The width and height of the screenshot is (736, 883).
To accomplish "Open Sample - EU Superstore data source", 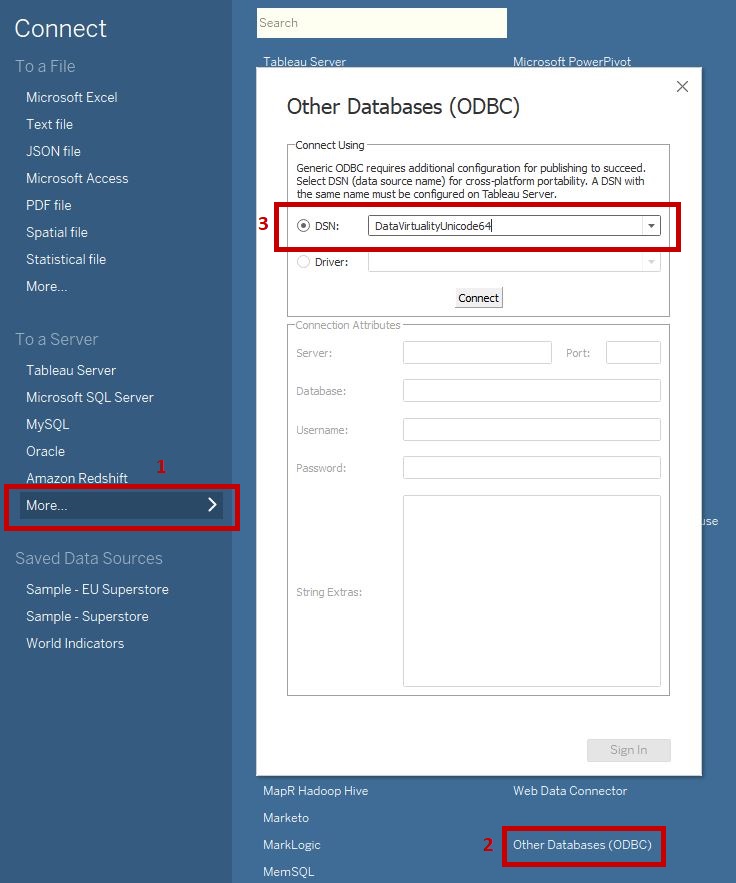I will [x=97, y=589].
